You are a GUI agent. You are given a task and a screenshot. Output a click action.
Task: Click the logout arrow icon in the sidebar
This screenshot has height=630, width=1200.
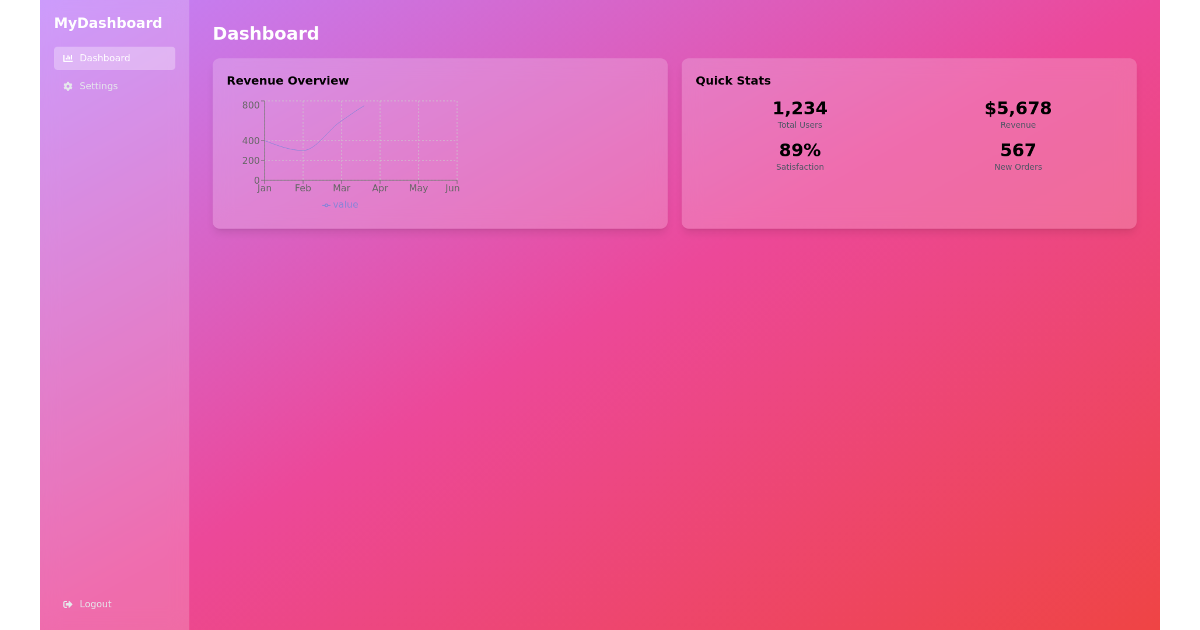coord(68,604)
